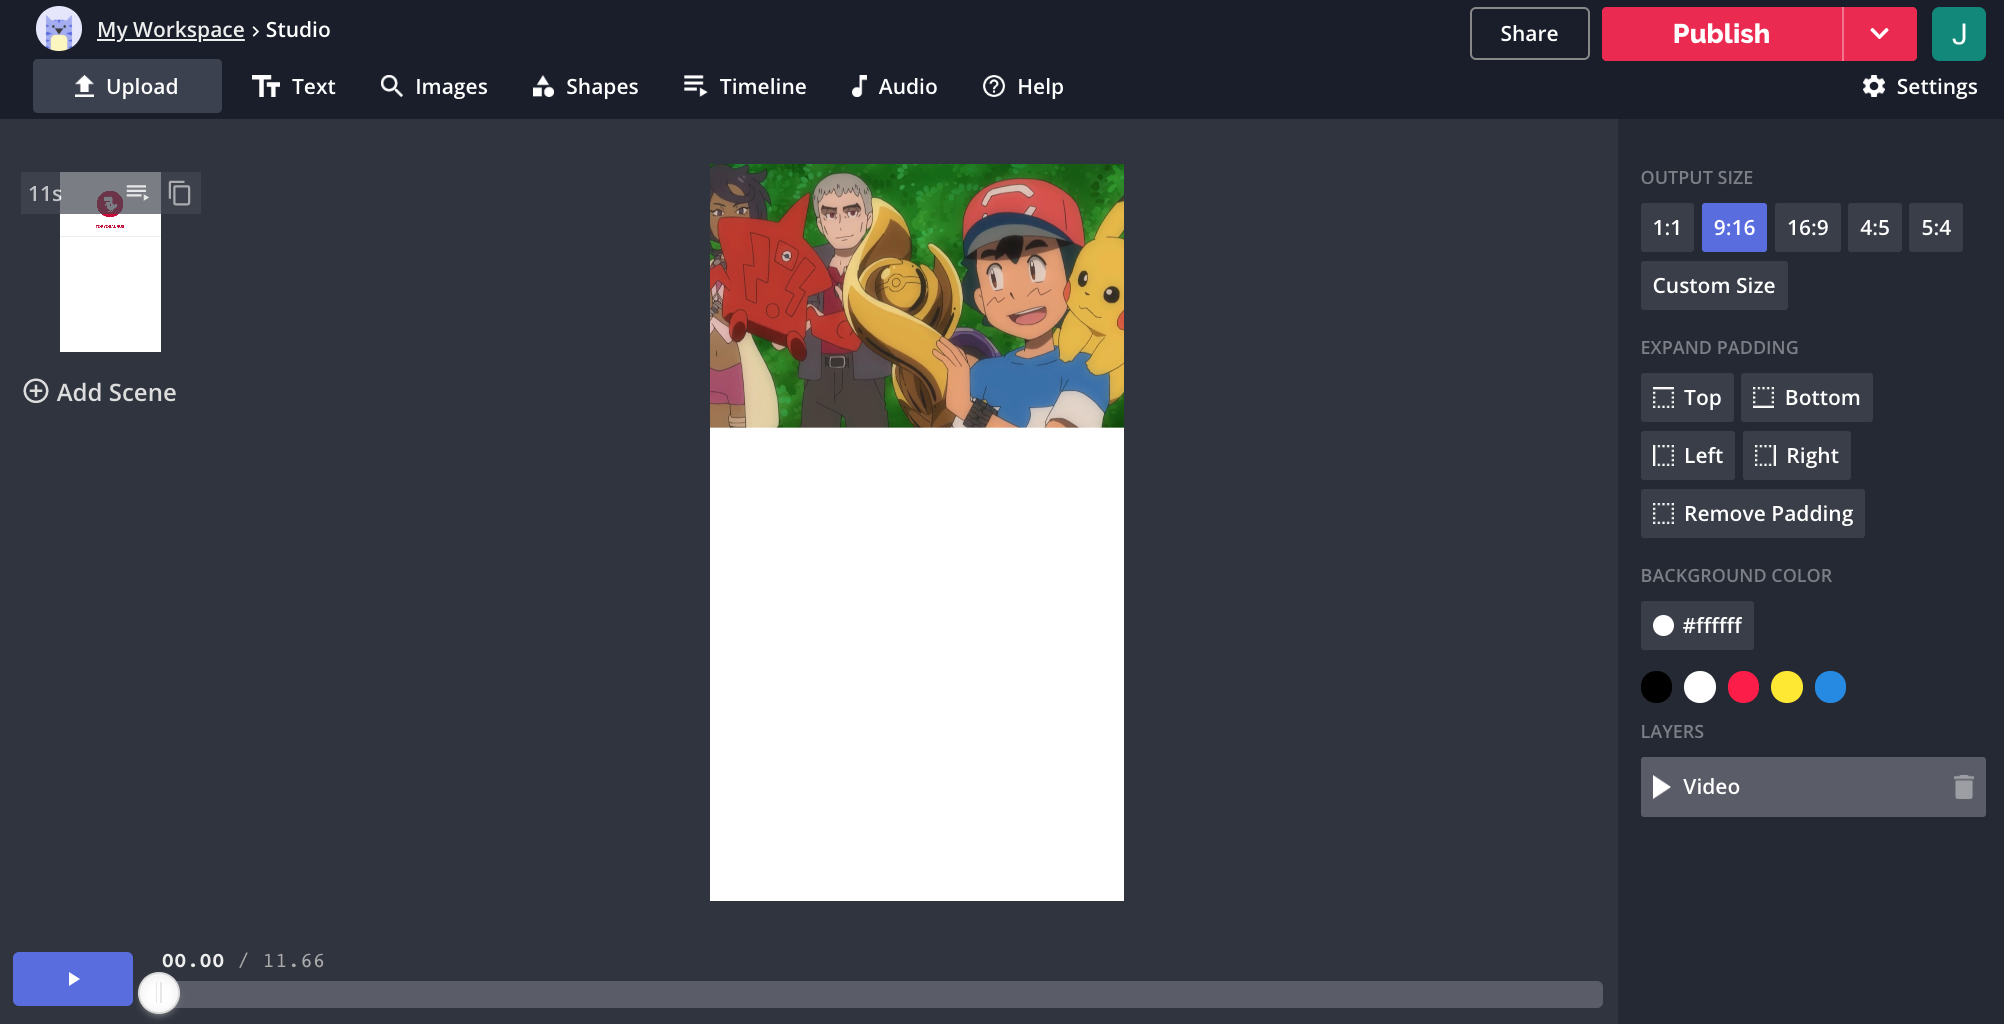Select the 1:1 output size

(1666, 228)
